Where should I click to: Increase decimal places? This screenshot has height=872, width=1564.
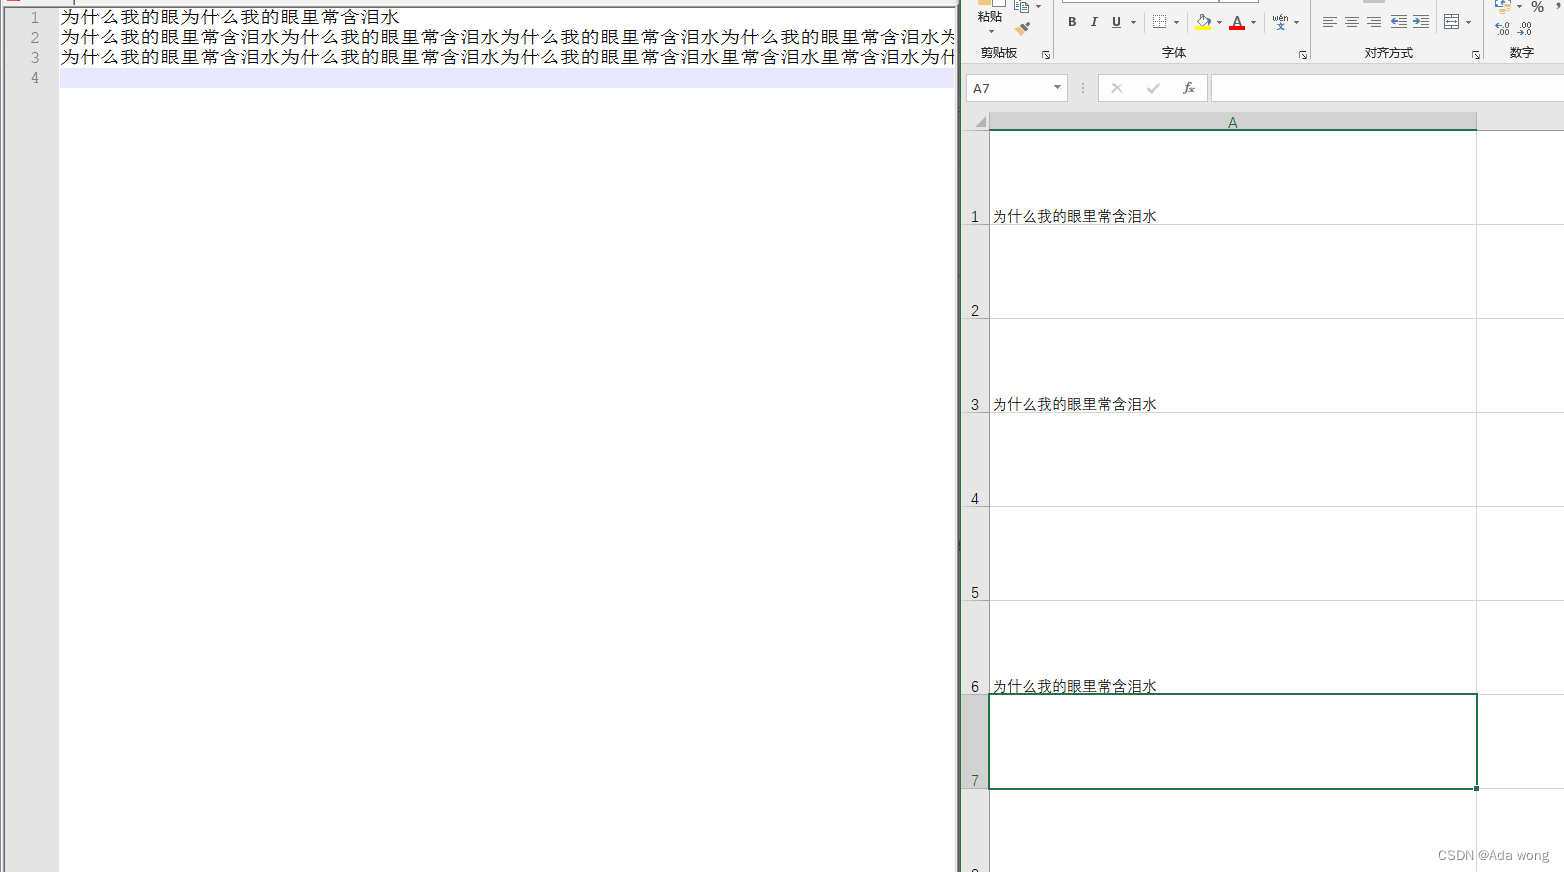click(1502, 29)
